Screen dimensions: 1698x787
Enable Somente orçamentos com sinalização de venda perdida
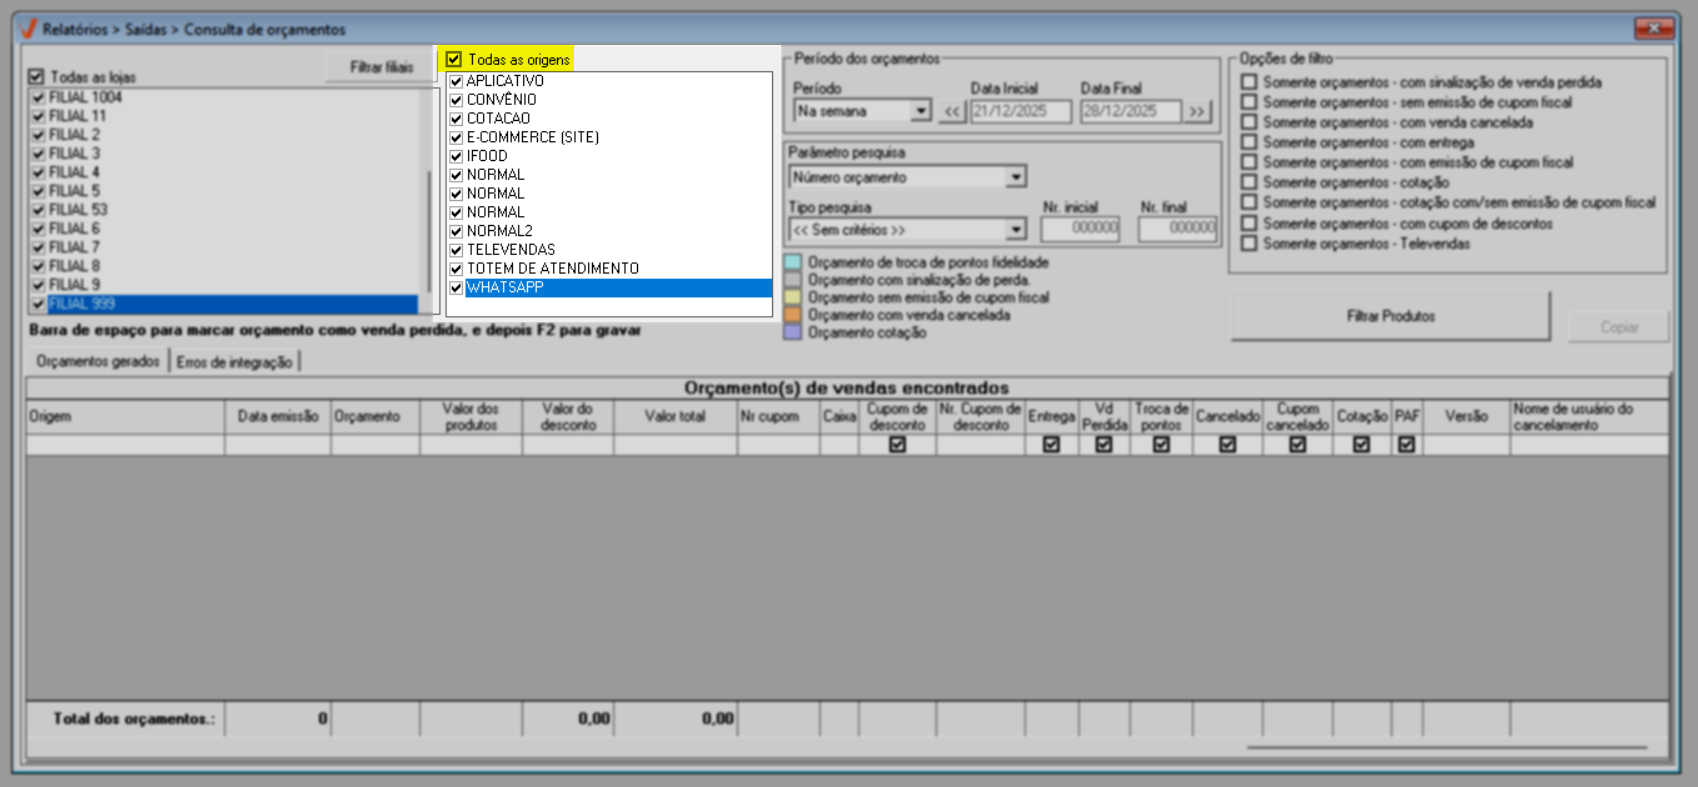pyautogui.click(x=1249, y=82)
